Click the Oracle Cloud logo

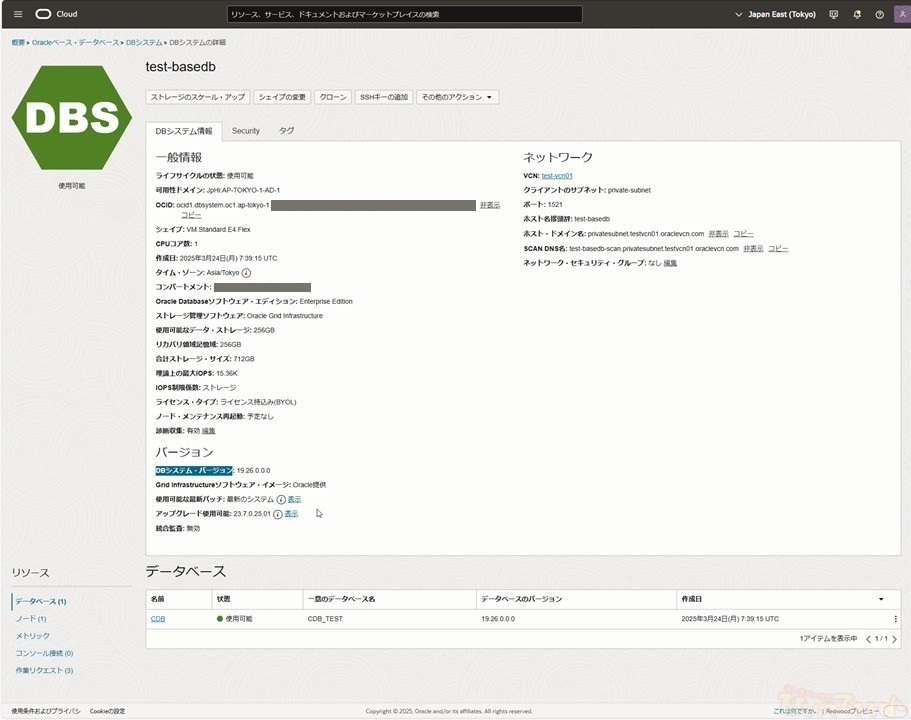(56, 14)
